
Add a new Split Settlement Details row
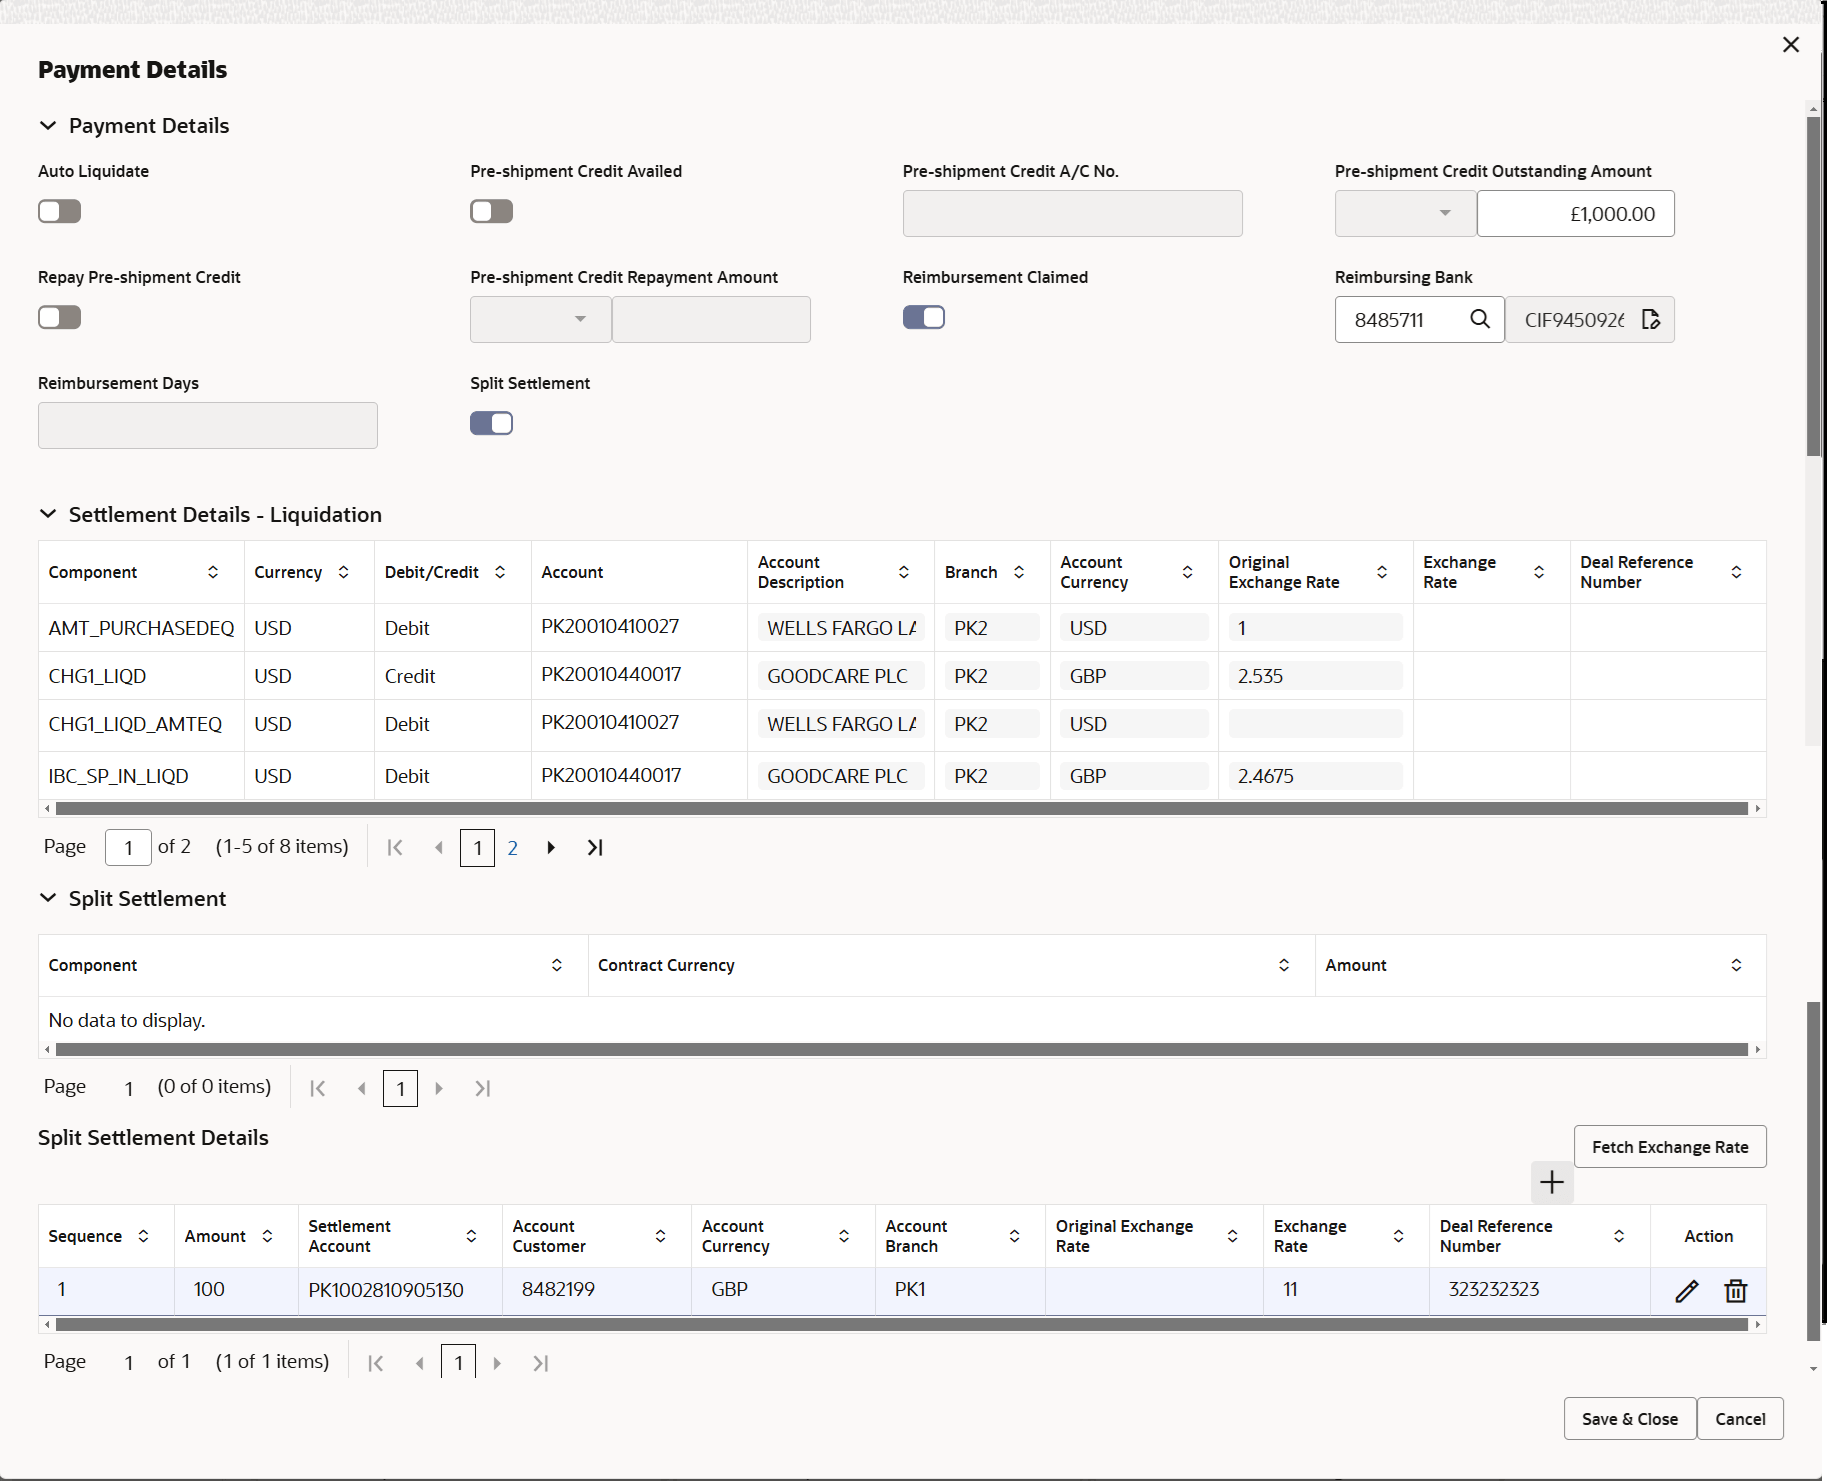click(1551, 1183)
